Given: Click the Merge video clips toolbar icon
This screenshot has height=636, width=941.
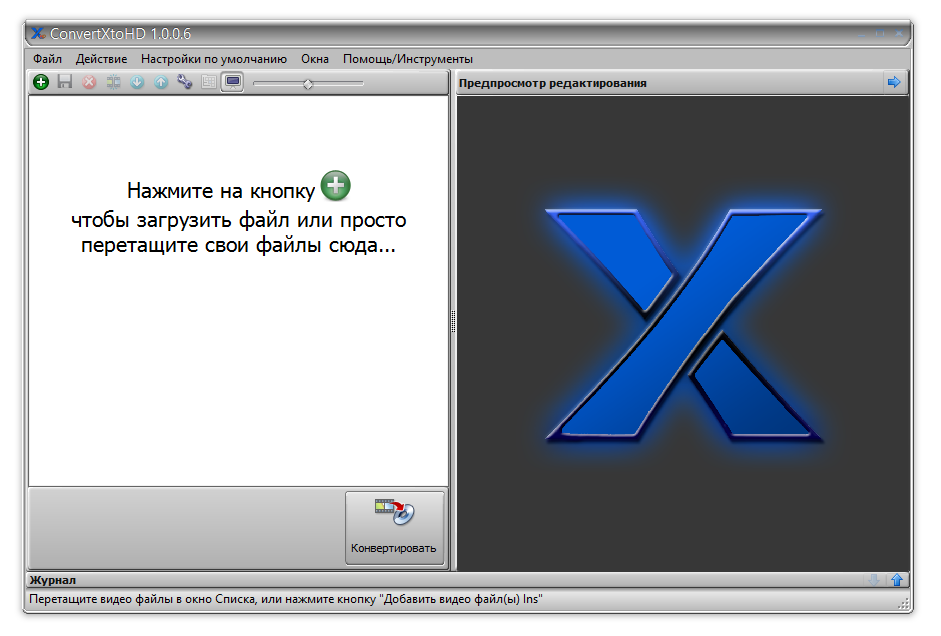Looking at the screenshot, I should coord(113,82).
